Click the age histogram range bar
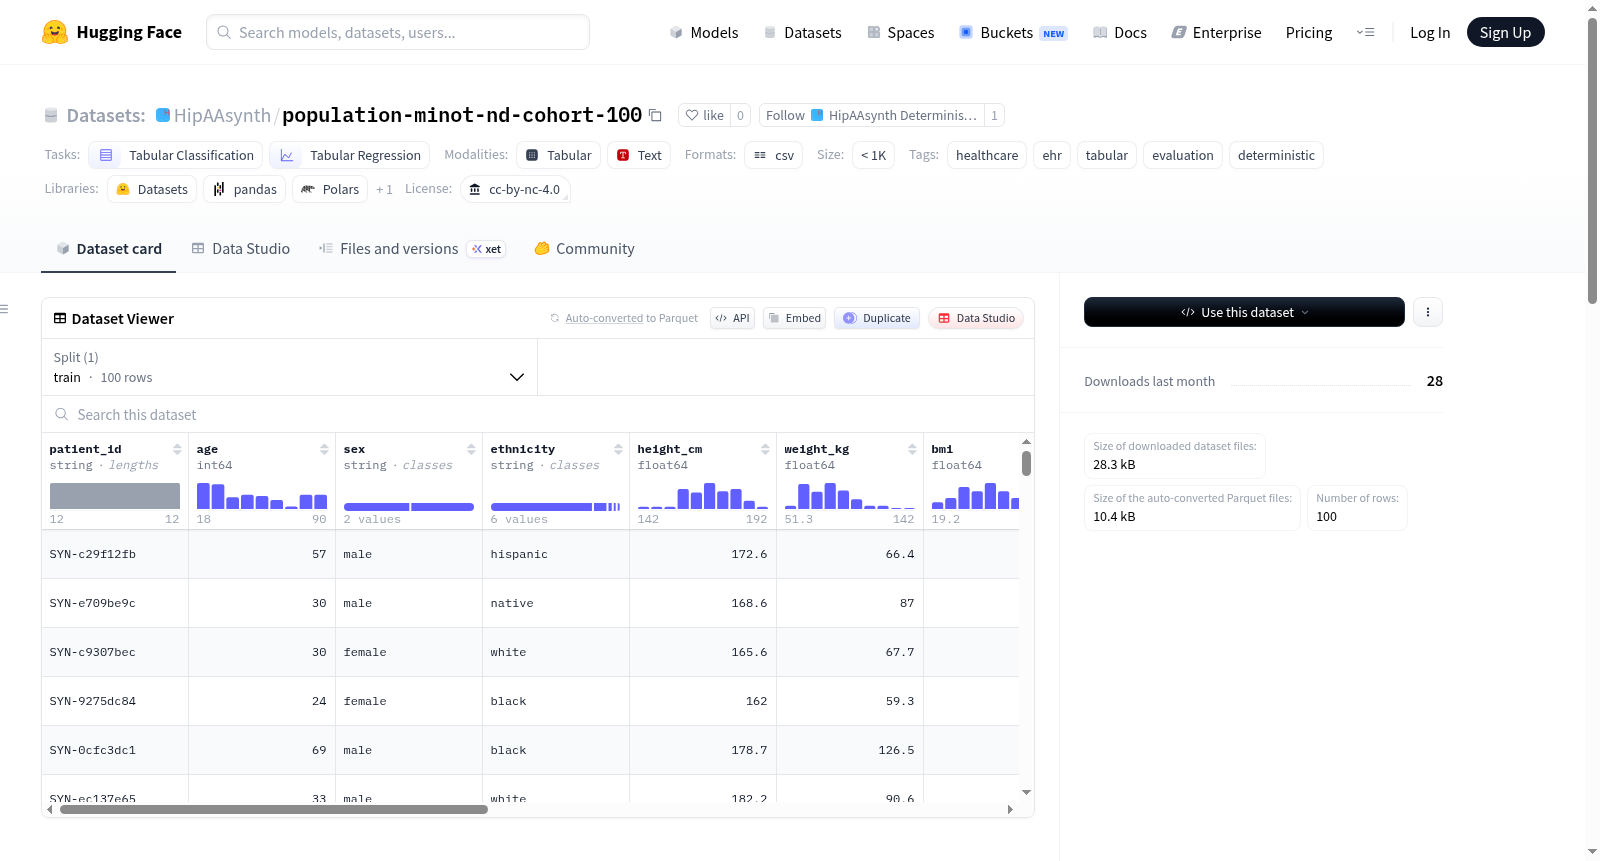Screen dimensions: 1600x861 tap(262, 496)
